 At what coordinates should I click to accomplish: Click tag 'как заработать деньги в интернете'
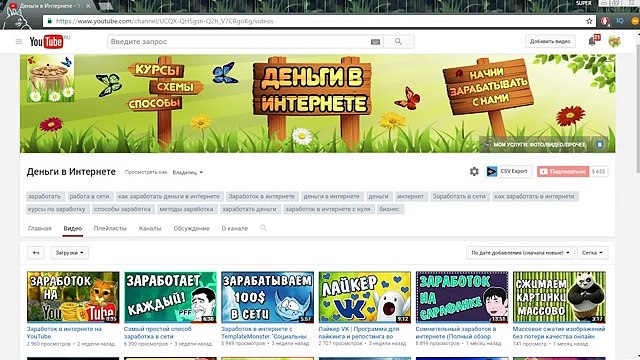[169, 196]
